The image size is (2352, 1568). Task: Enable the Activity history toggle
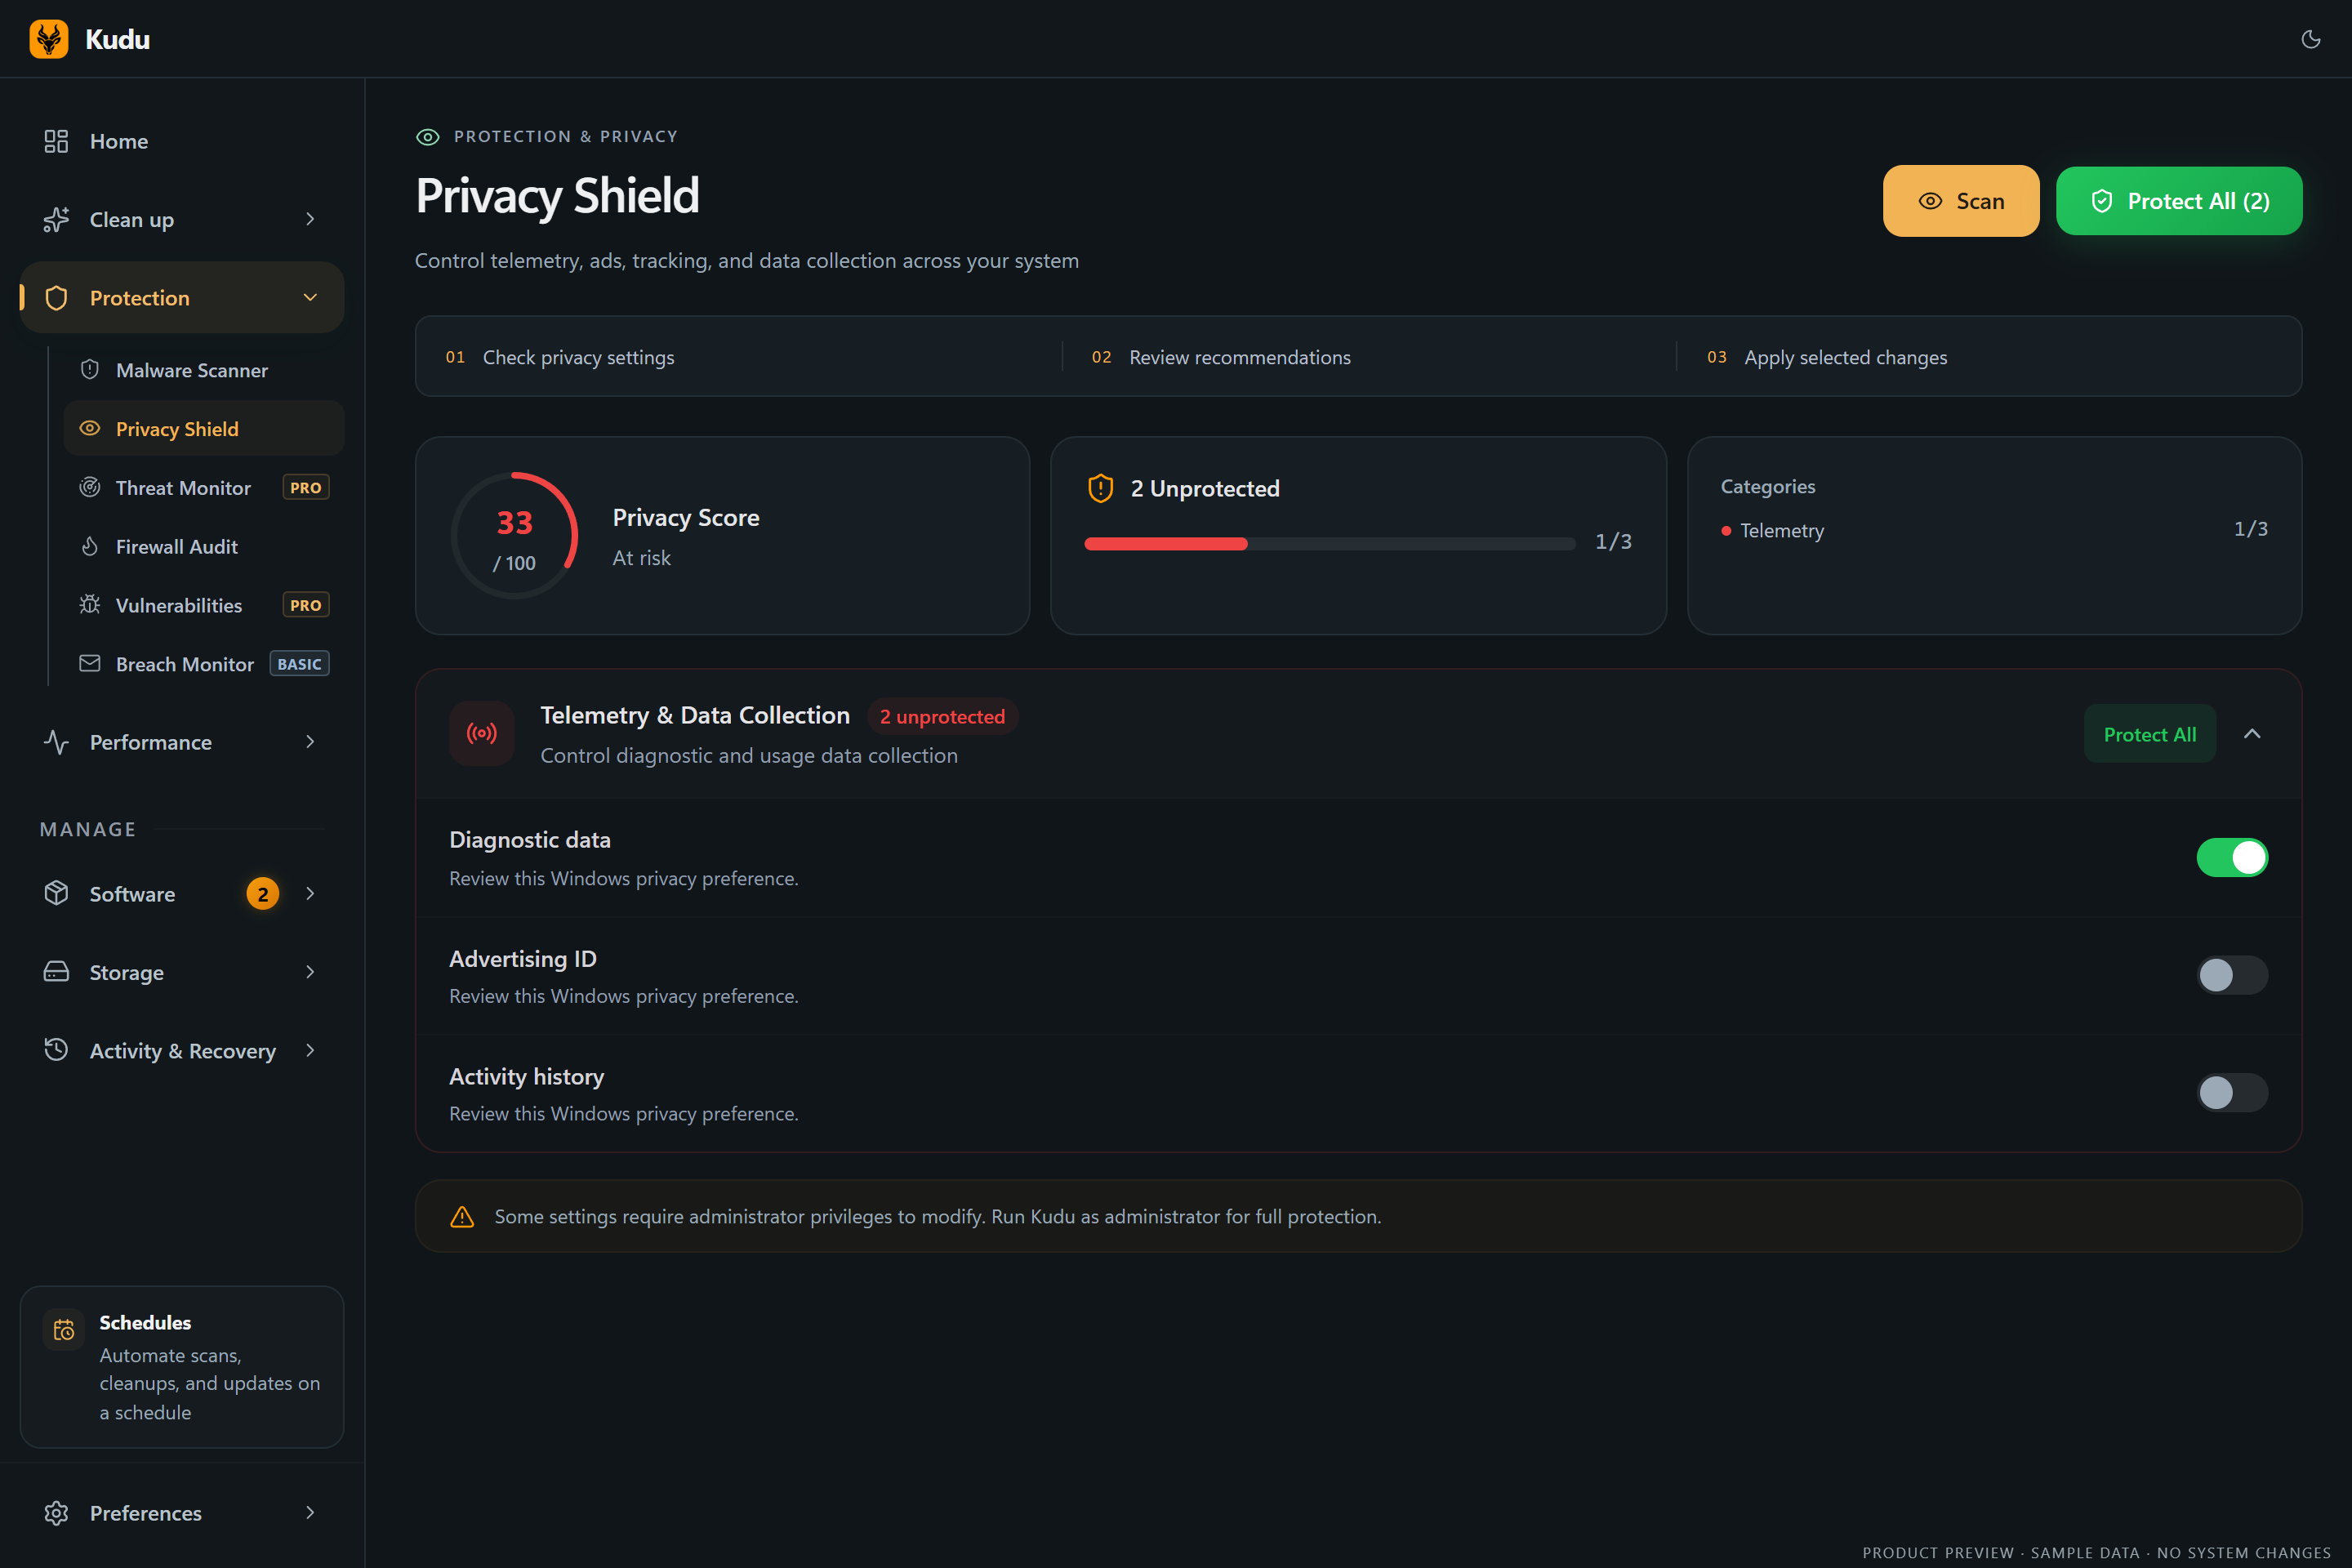point(2232,1092)
